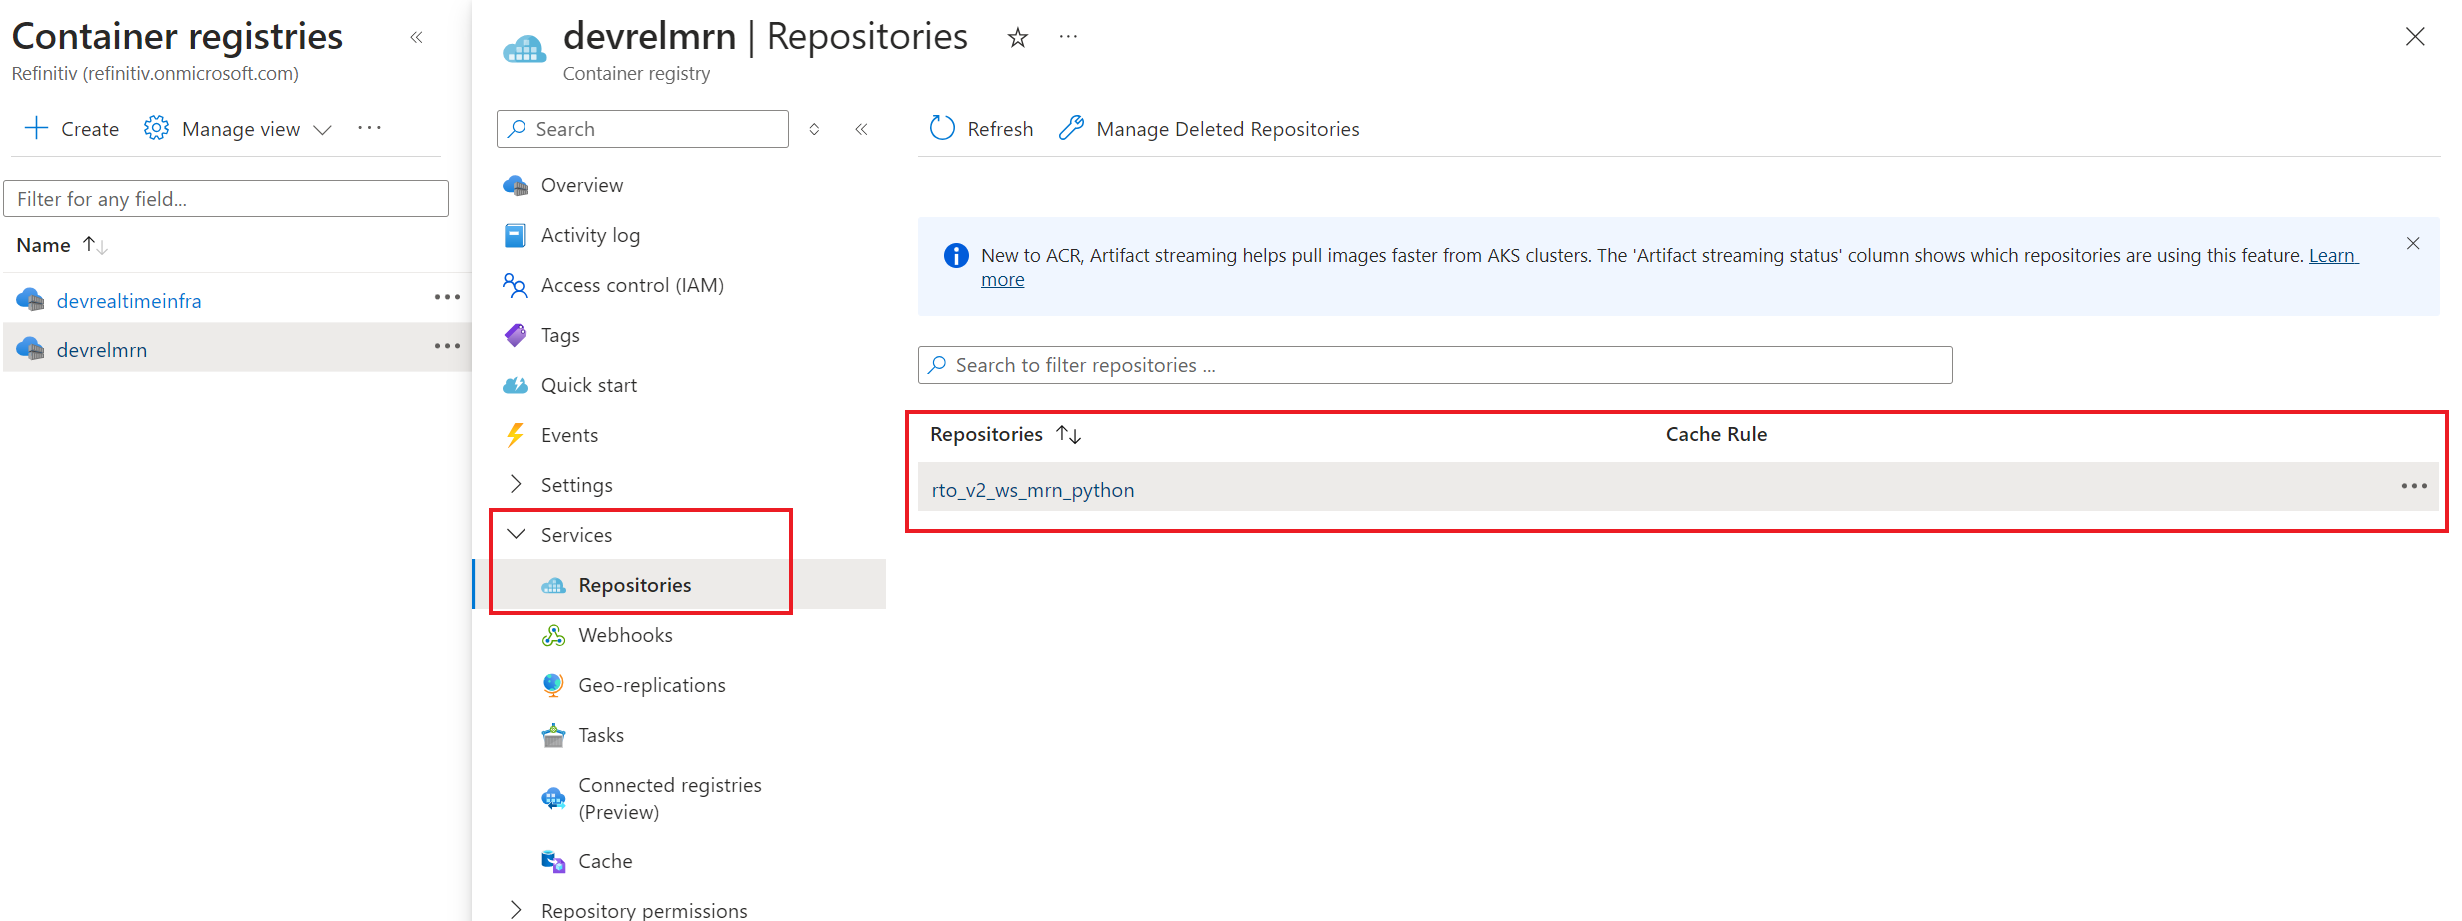Click the Refresh circular arrow icon

(942, 128)
